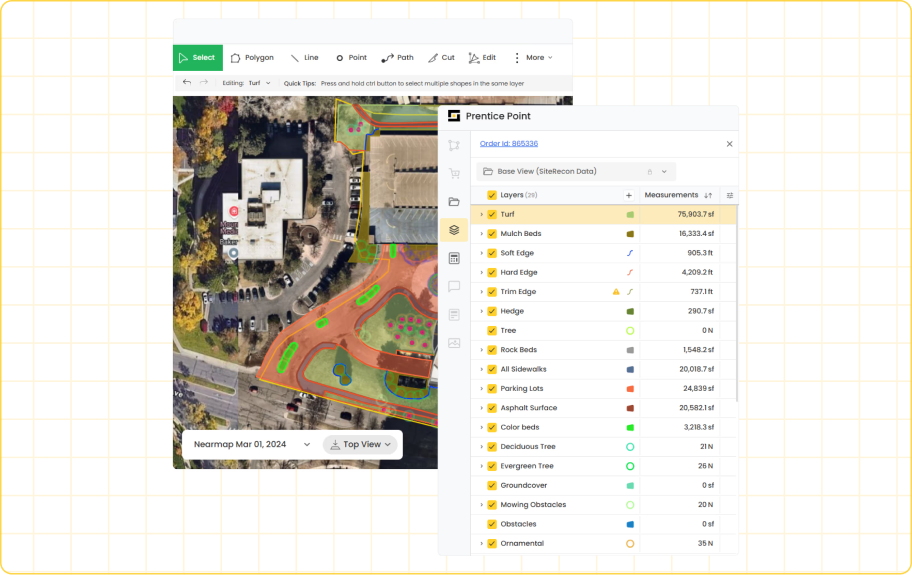Uncheck the Mulch Beds checkbox
Viewport: 912px width, 575px height.
click(x=492, y=234)
